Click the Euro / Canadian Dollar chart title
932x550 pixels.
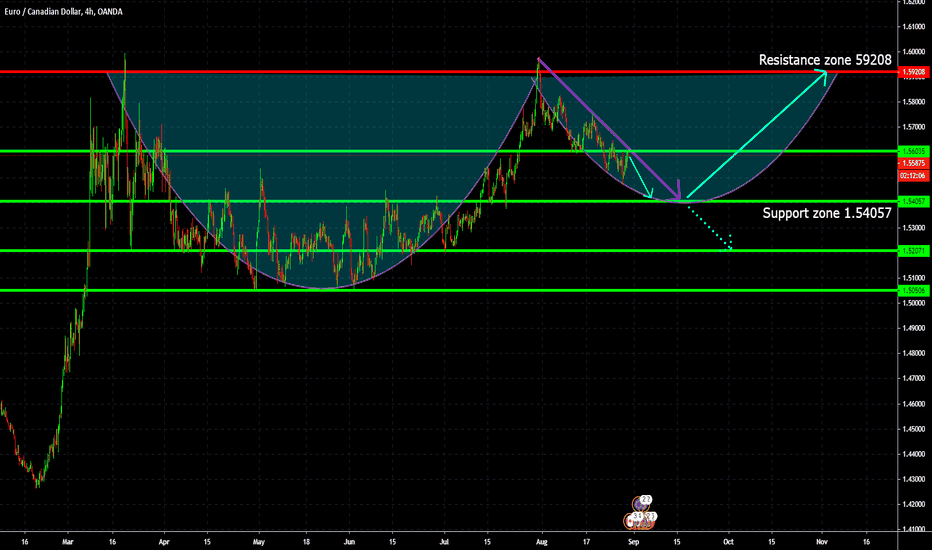63,11
